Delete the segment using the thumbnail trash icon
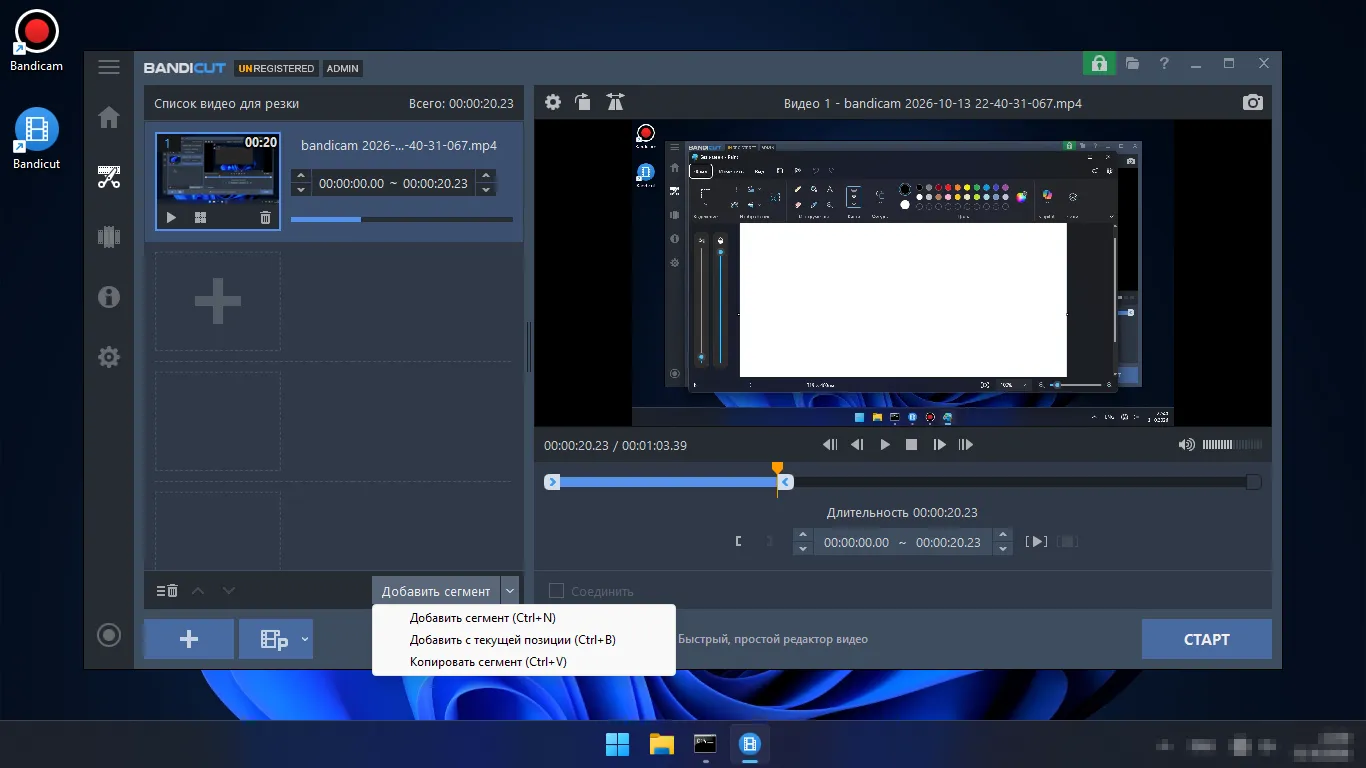This screenshot has width=1366, height=768. tap(265, 217)
